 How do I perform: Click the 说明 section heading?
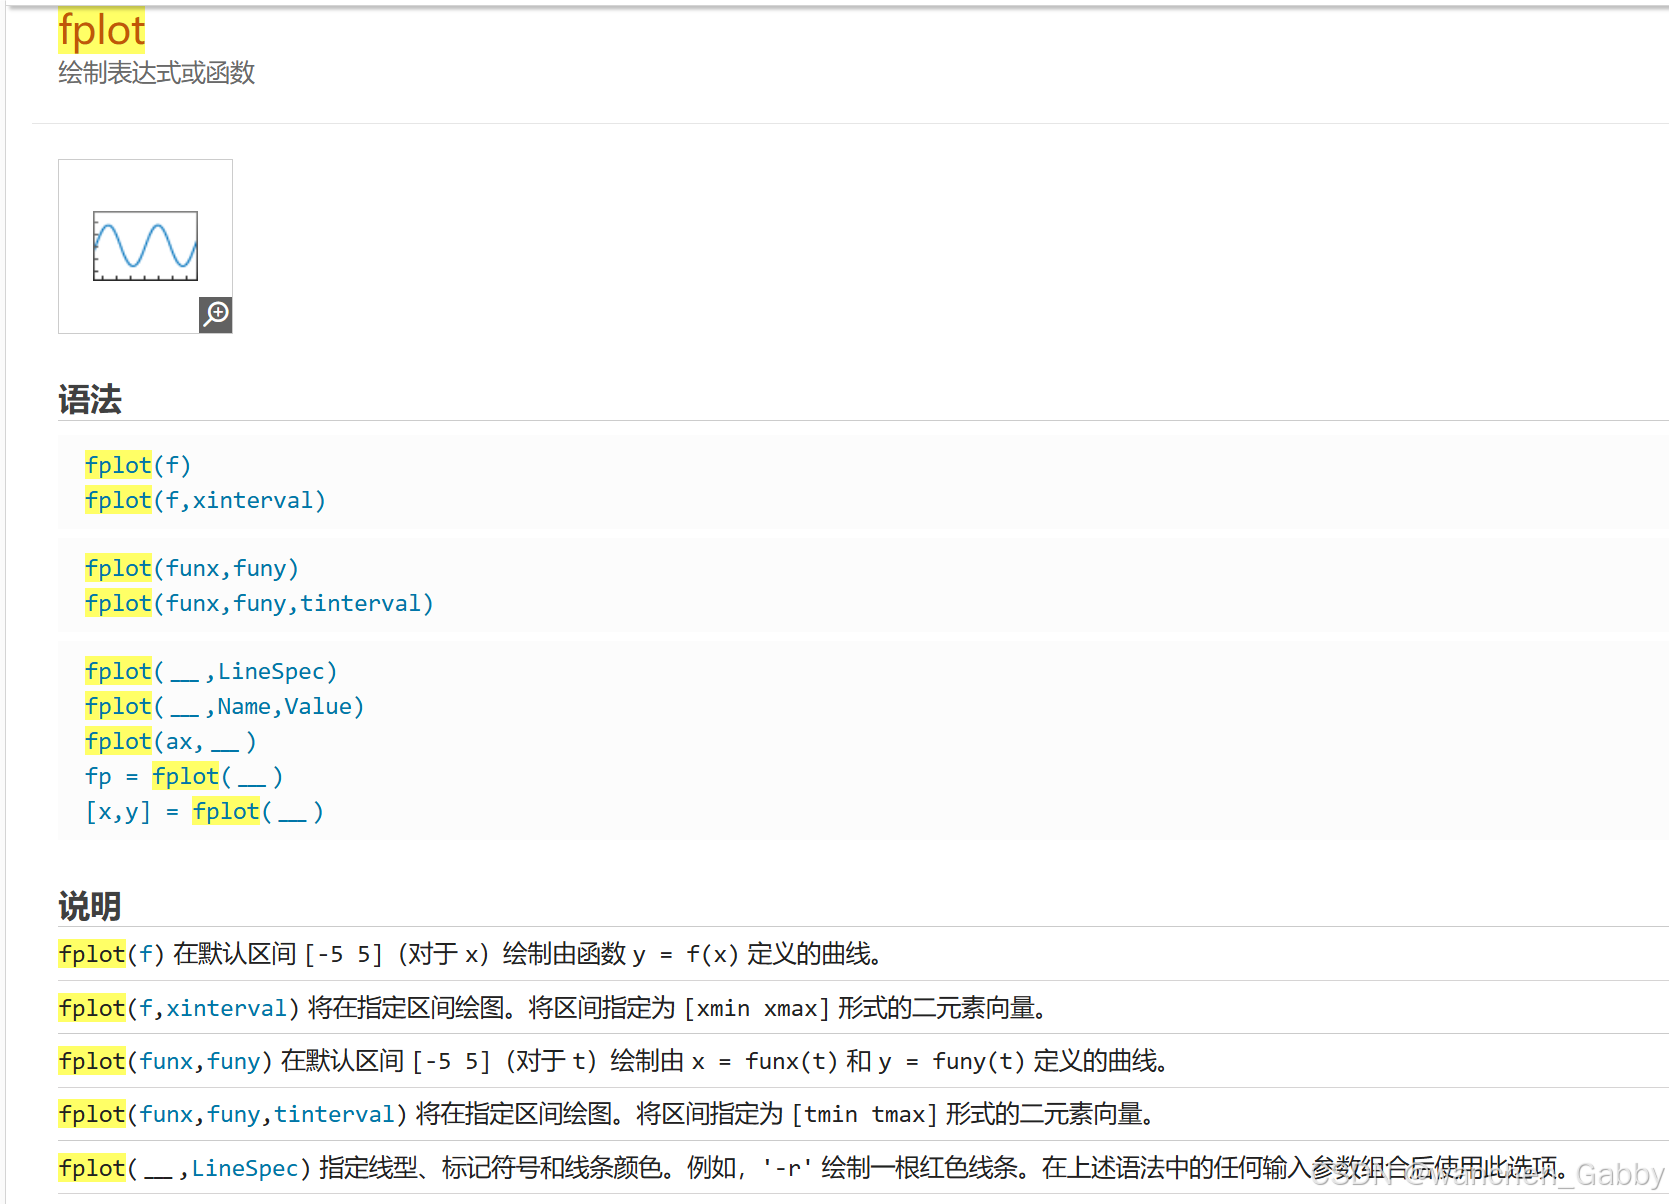pyautogui.click(x=90, y=907)
